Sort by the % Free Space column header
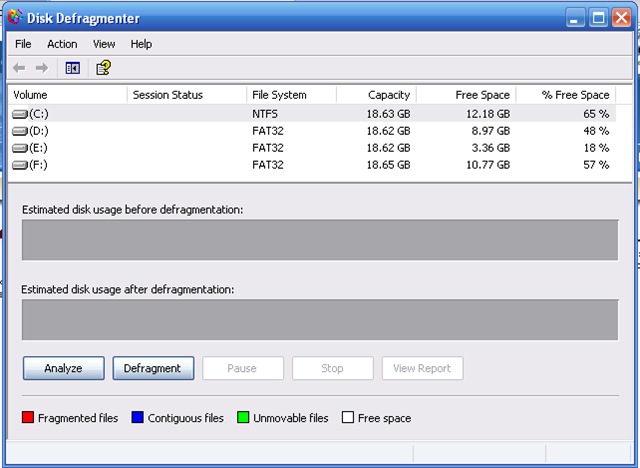Screen dimensions: 640x468 [566, 95]
